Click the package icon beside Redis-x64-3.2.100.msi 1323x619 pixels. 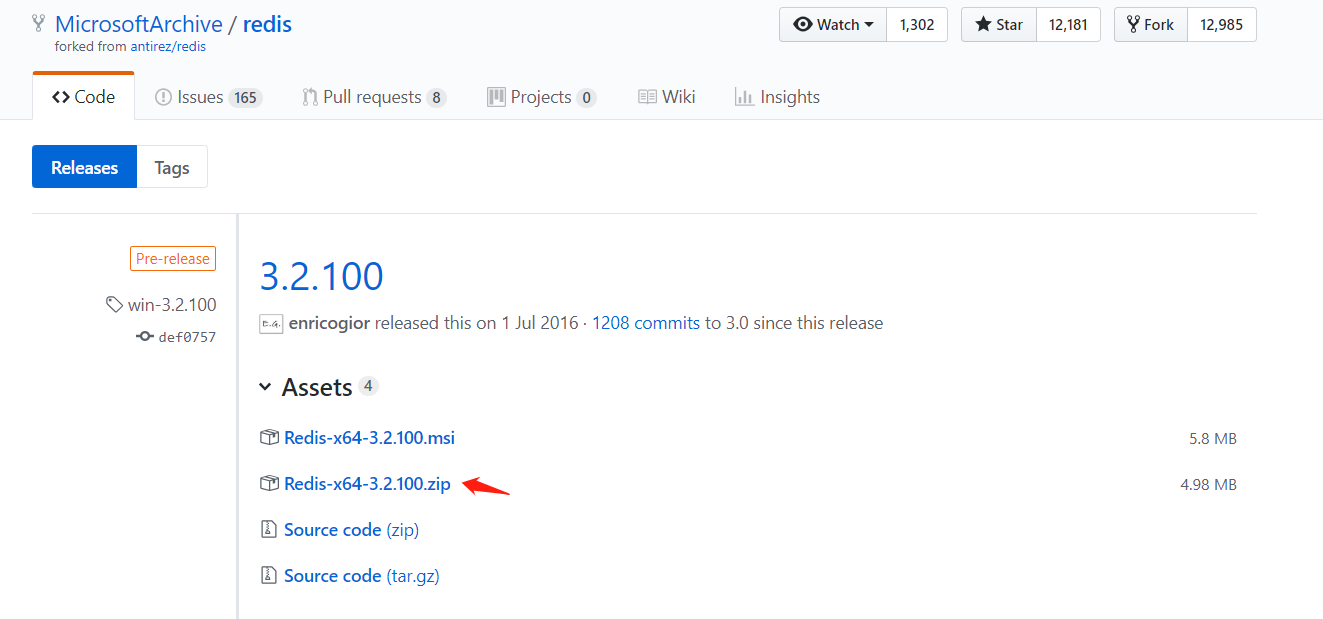tap(269, 438)
